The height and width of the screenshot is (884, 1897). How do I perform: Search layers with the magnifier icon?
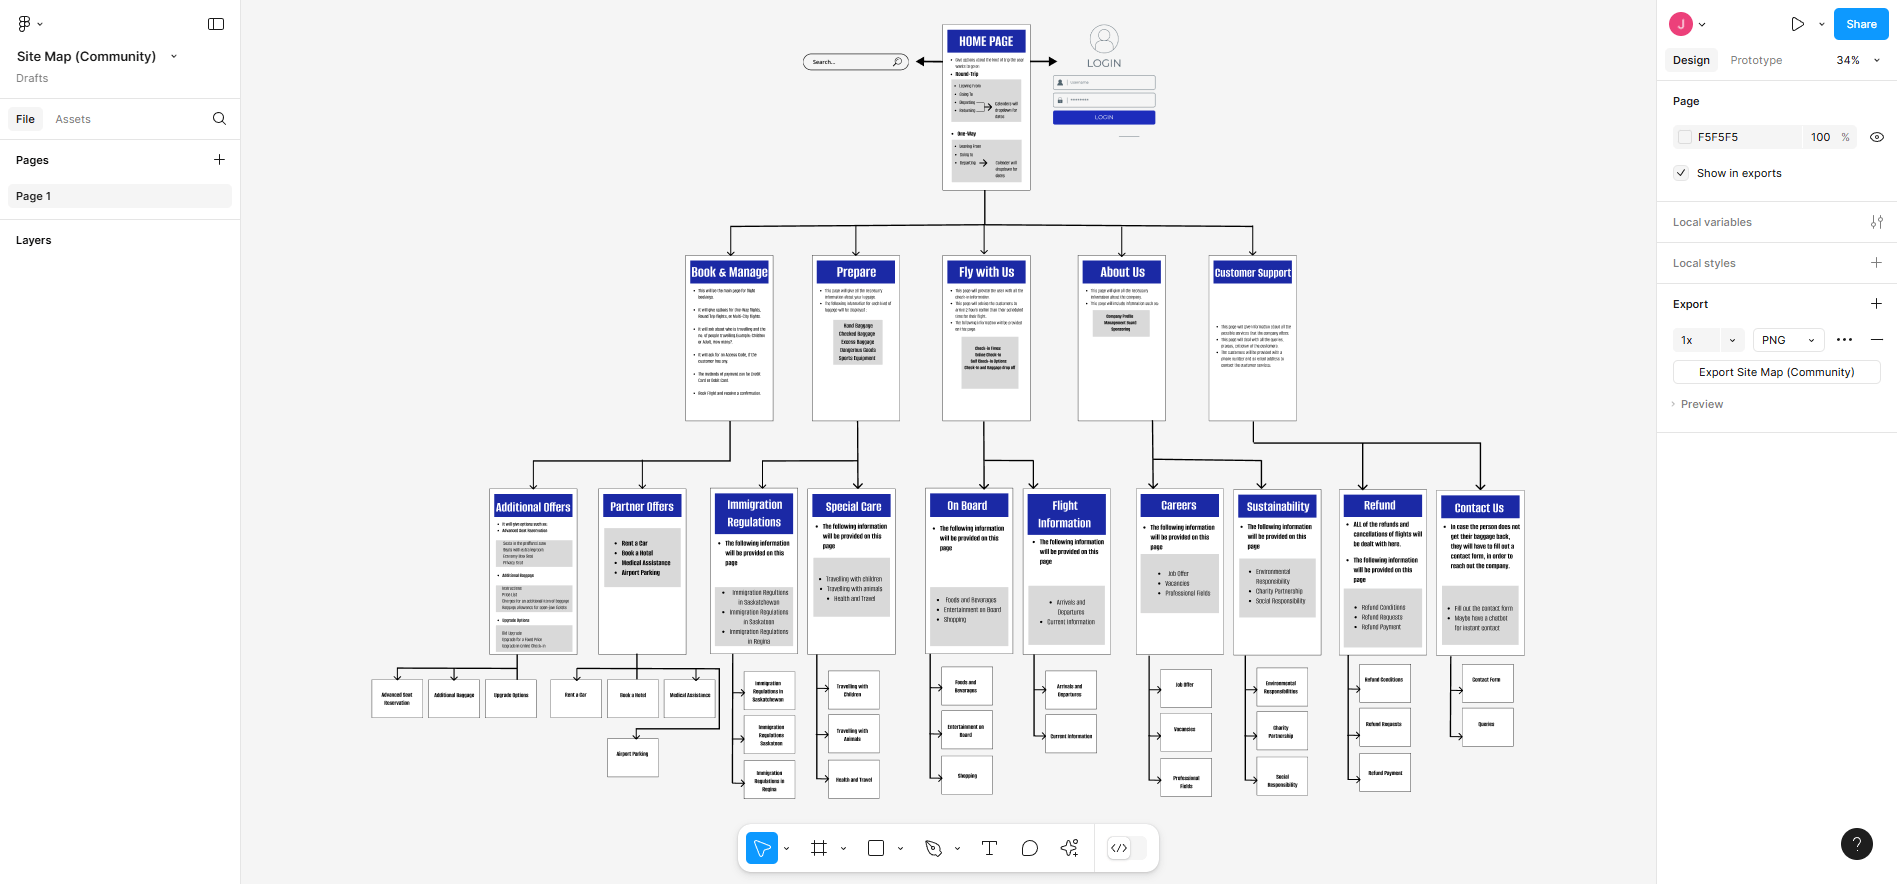pyautogui.click(x=219, y=119)
